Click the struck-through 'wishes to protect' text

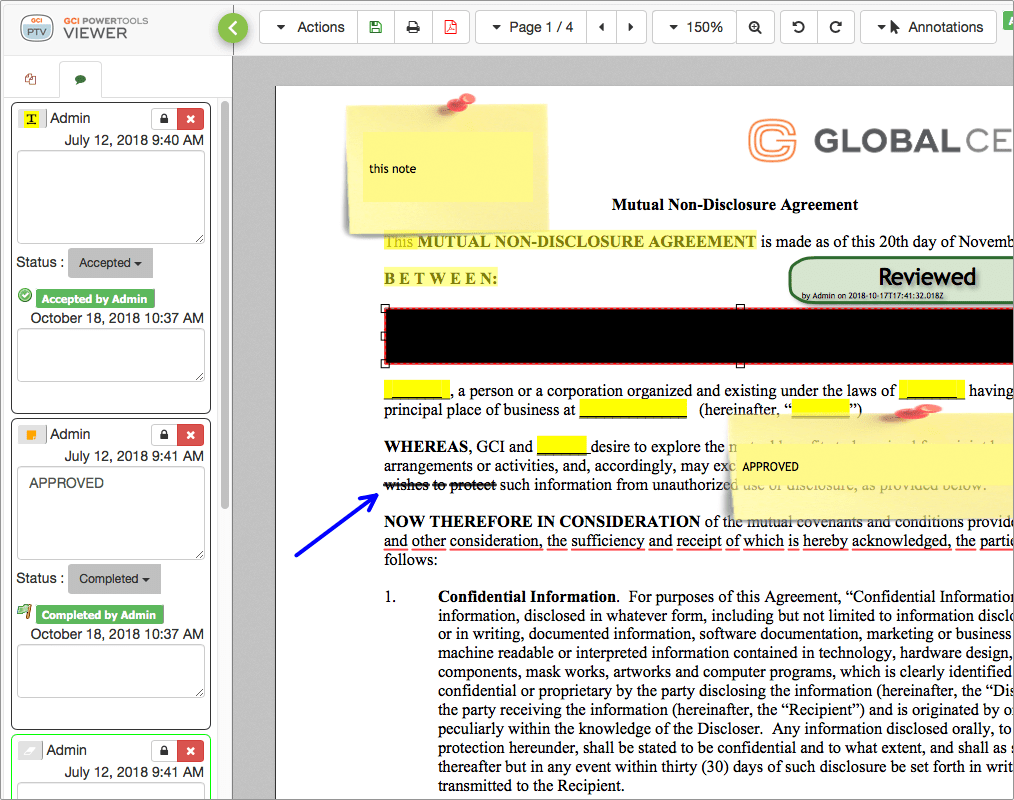tap(440, 485)
